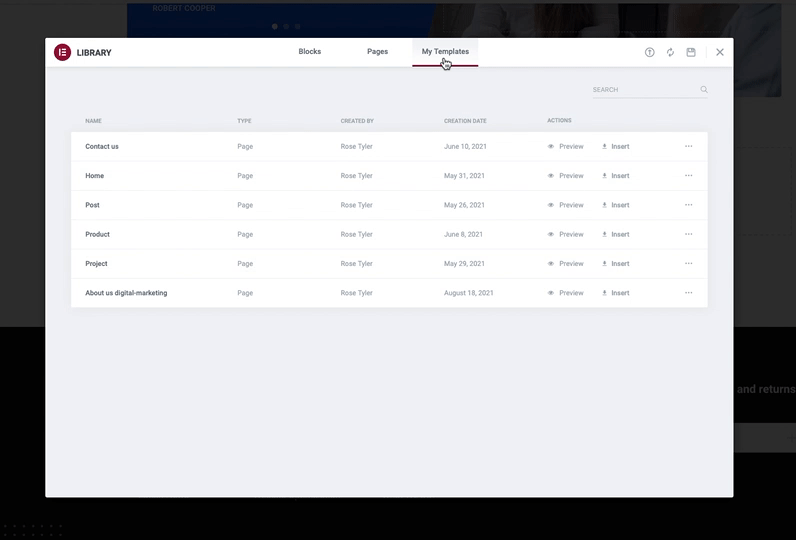
Task: Insert the Product template
Action: tap(616, 234)
